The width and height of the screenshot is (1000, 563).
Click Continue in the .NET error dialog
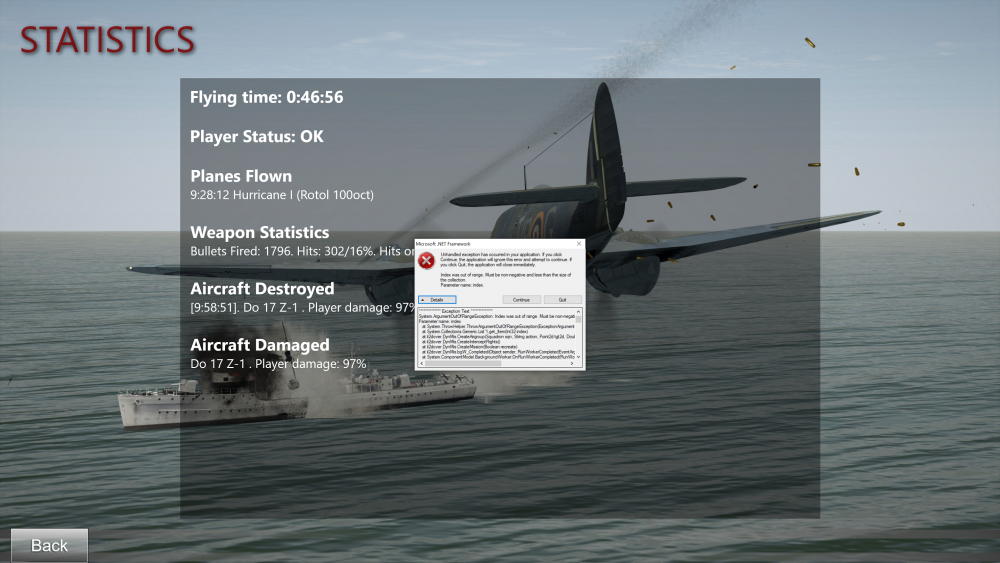tap(522, 300)
